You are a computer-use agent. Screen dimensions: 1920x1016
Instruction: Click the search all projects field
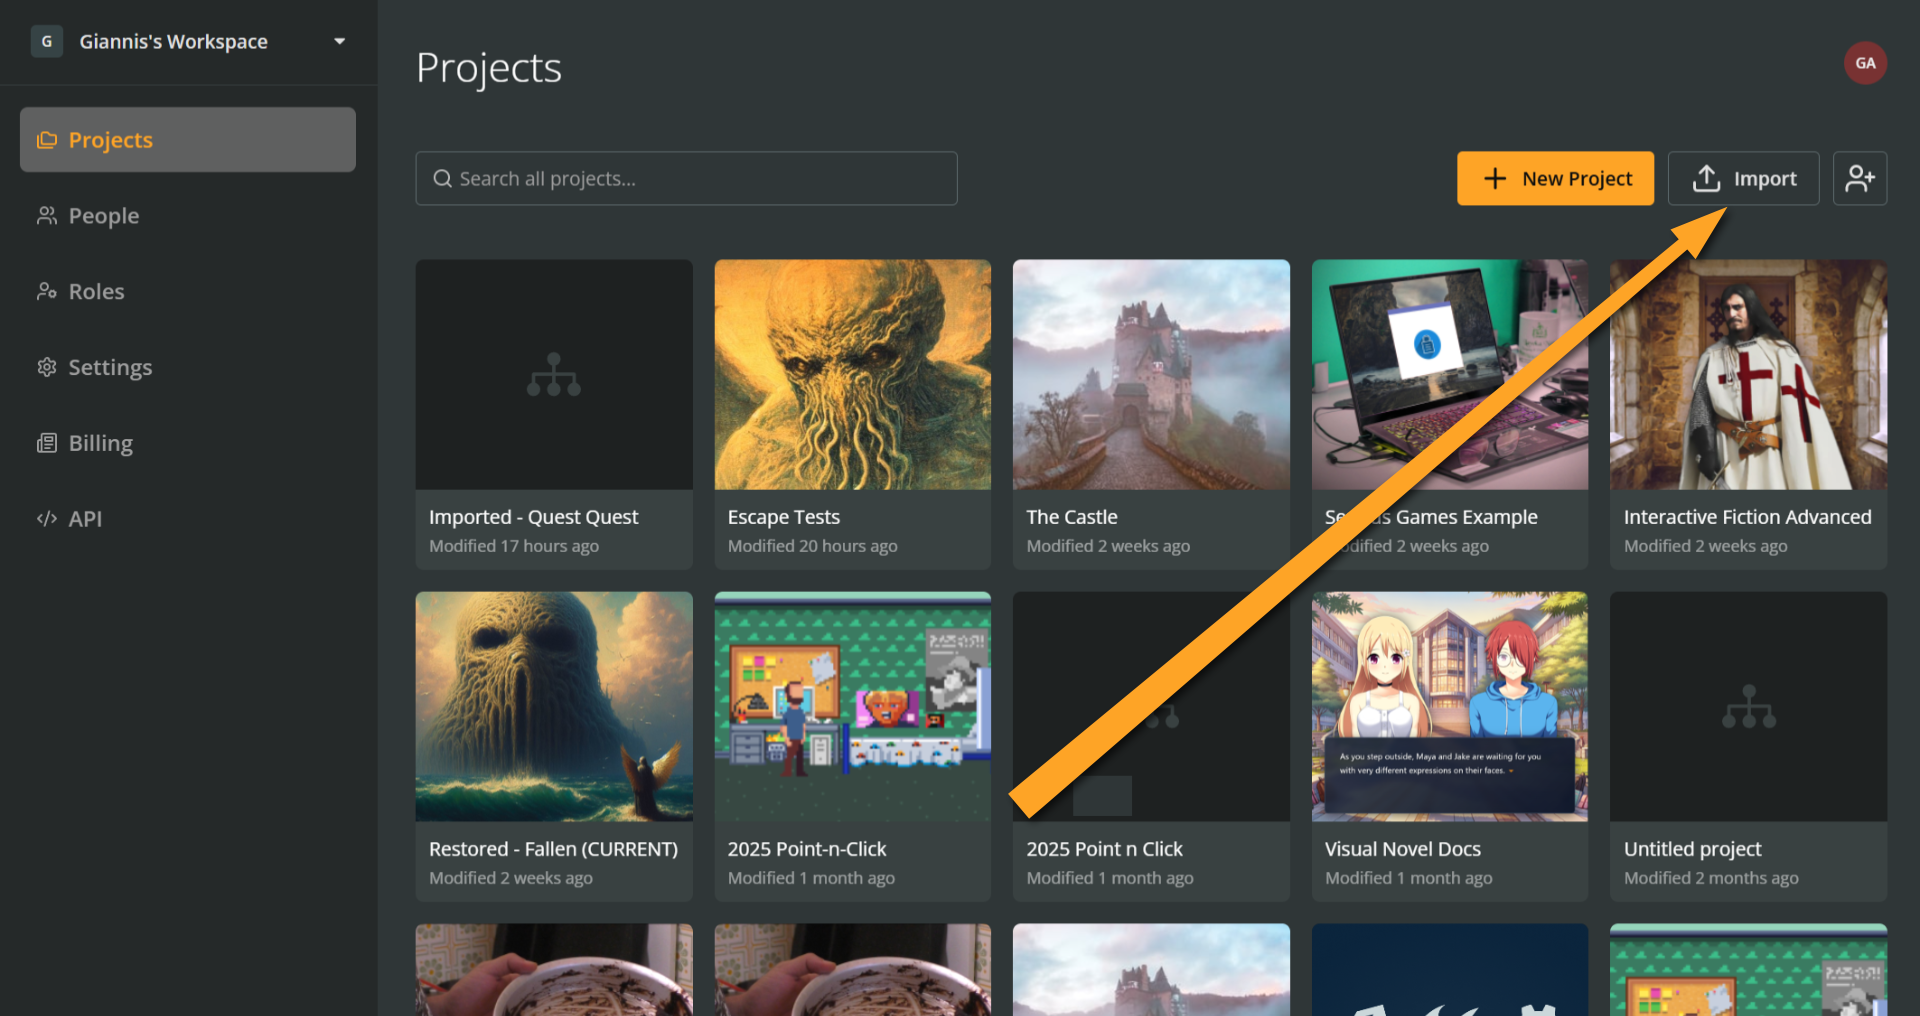(x=686, y=178)
